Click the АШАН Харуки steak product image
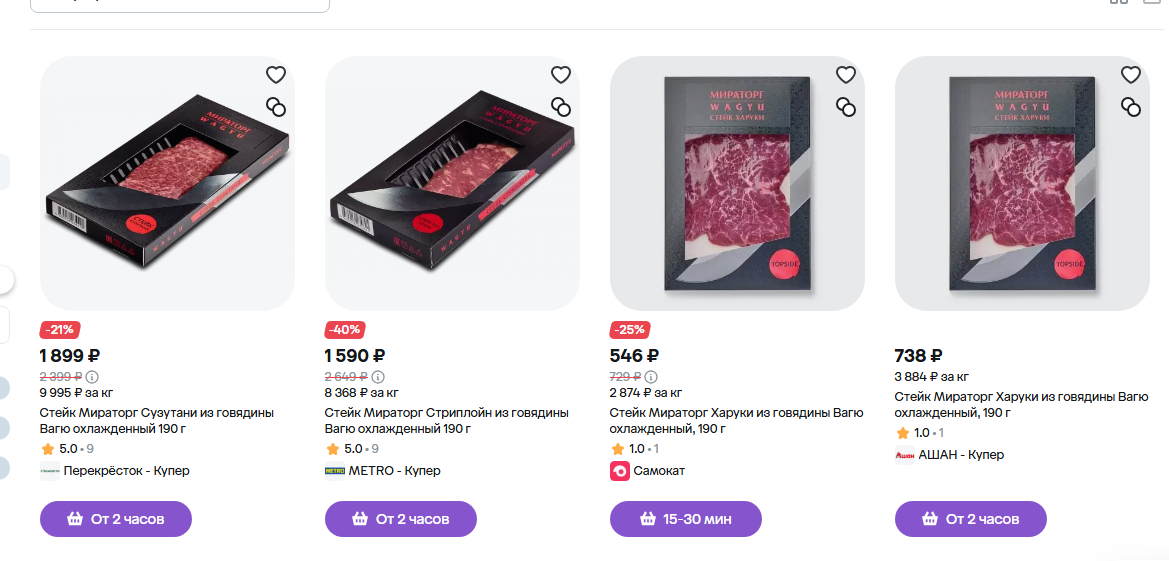1169x561 pixels. point(1022,183)
